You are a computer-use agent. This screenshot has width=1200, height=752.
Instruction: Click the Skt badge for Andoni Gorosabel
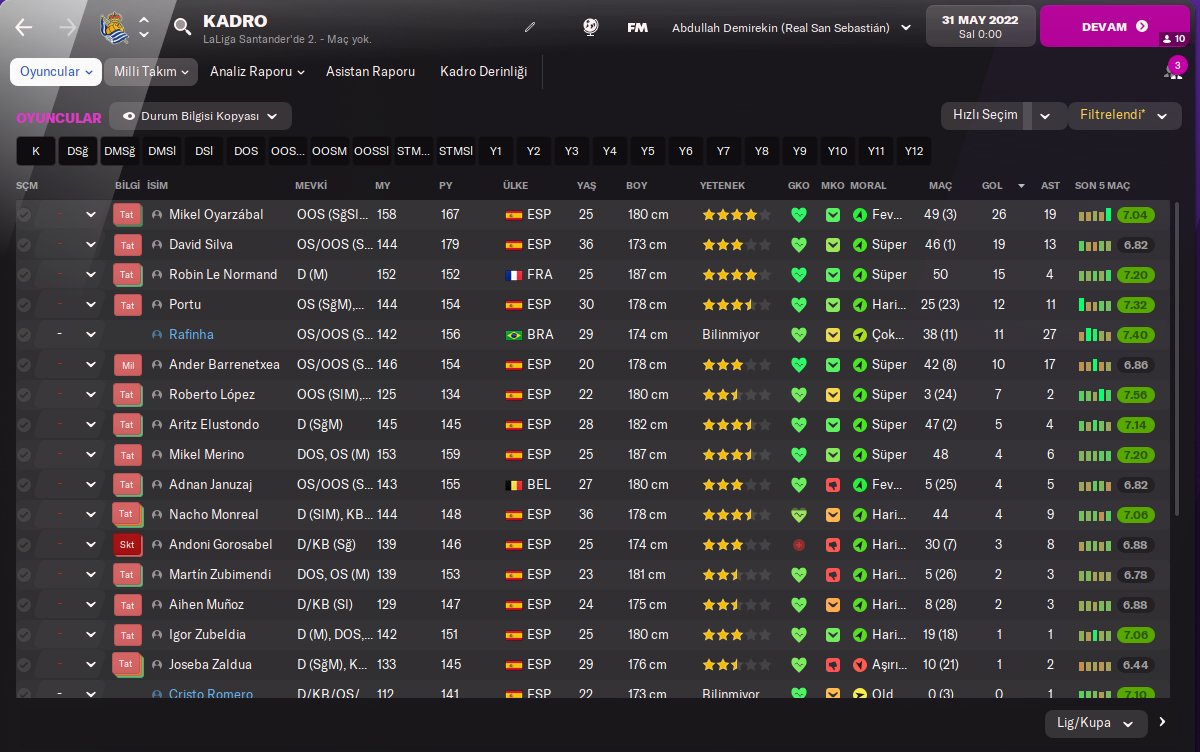(x=127, y=545)
